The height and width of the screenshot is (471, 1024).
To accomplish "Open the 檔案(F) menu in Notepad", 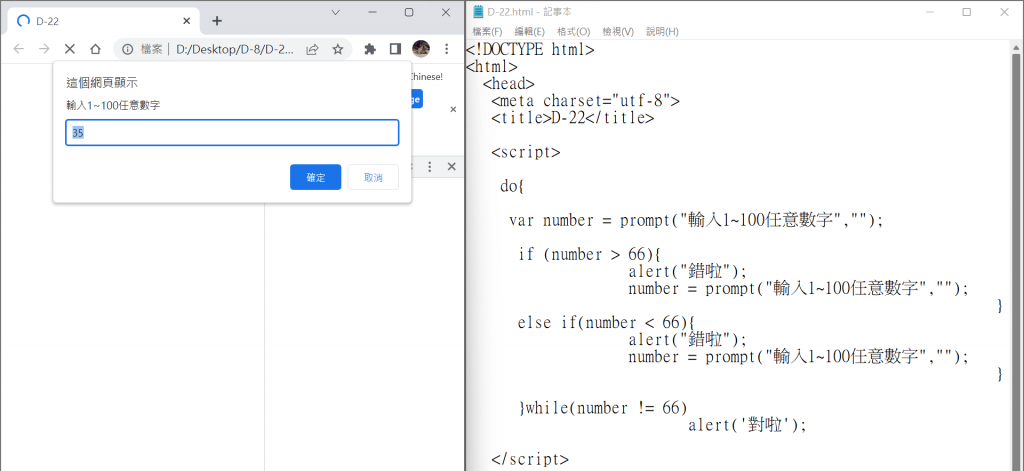I will coord(487,31).
